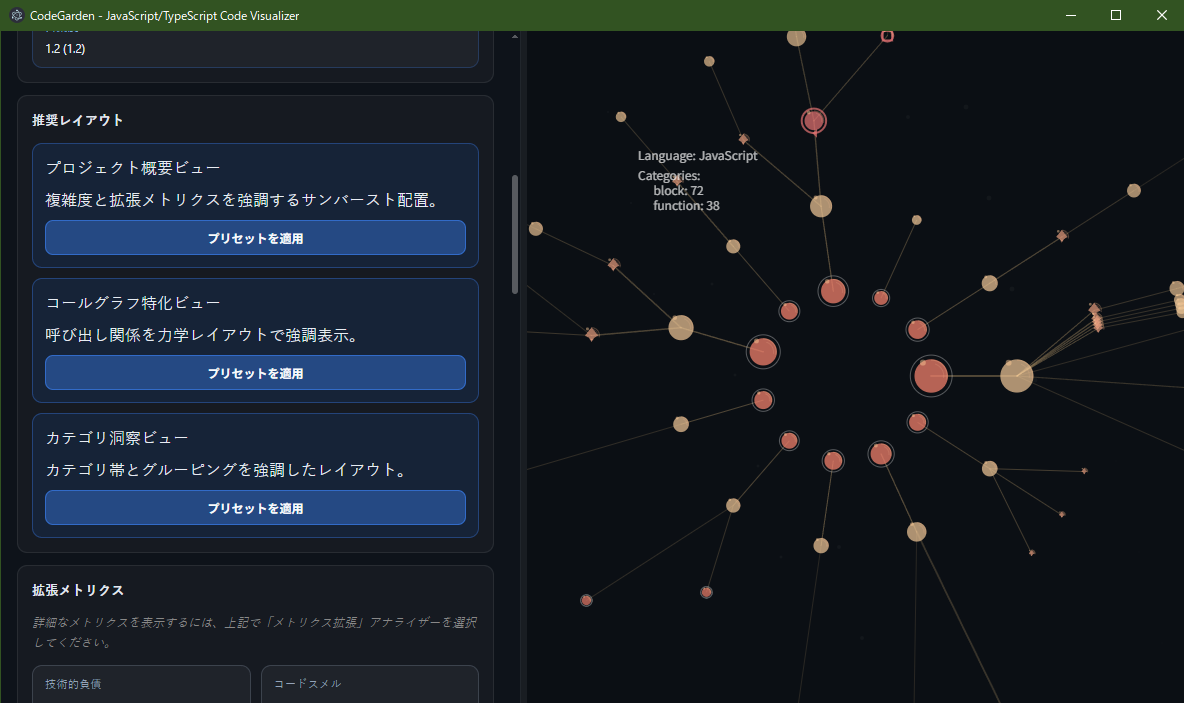Click the sidebar vertical scrollbar thumb
1184x703 pixels.
point(515,234)
